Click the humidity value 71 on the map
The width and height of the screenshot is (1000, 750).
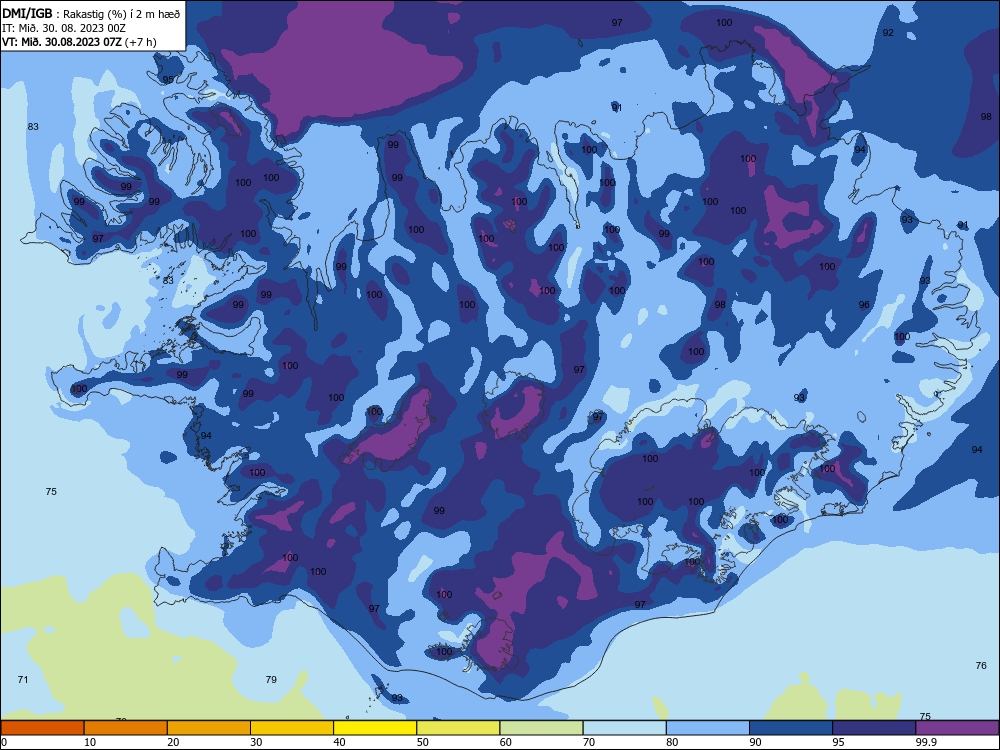pos(23,680)
